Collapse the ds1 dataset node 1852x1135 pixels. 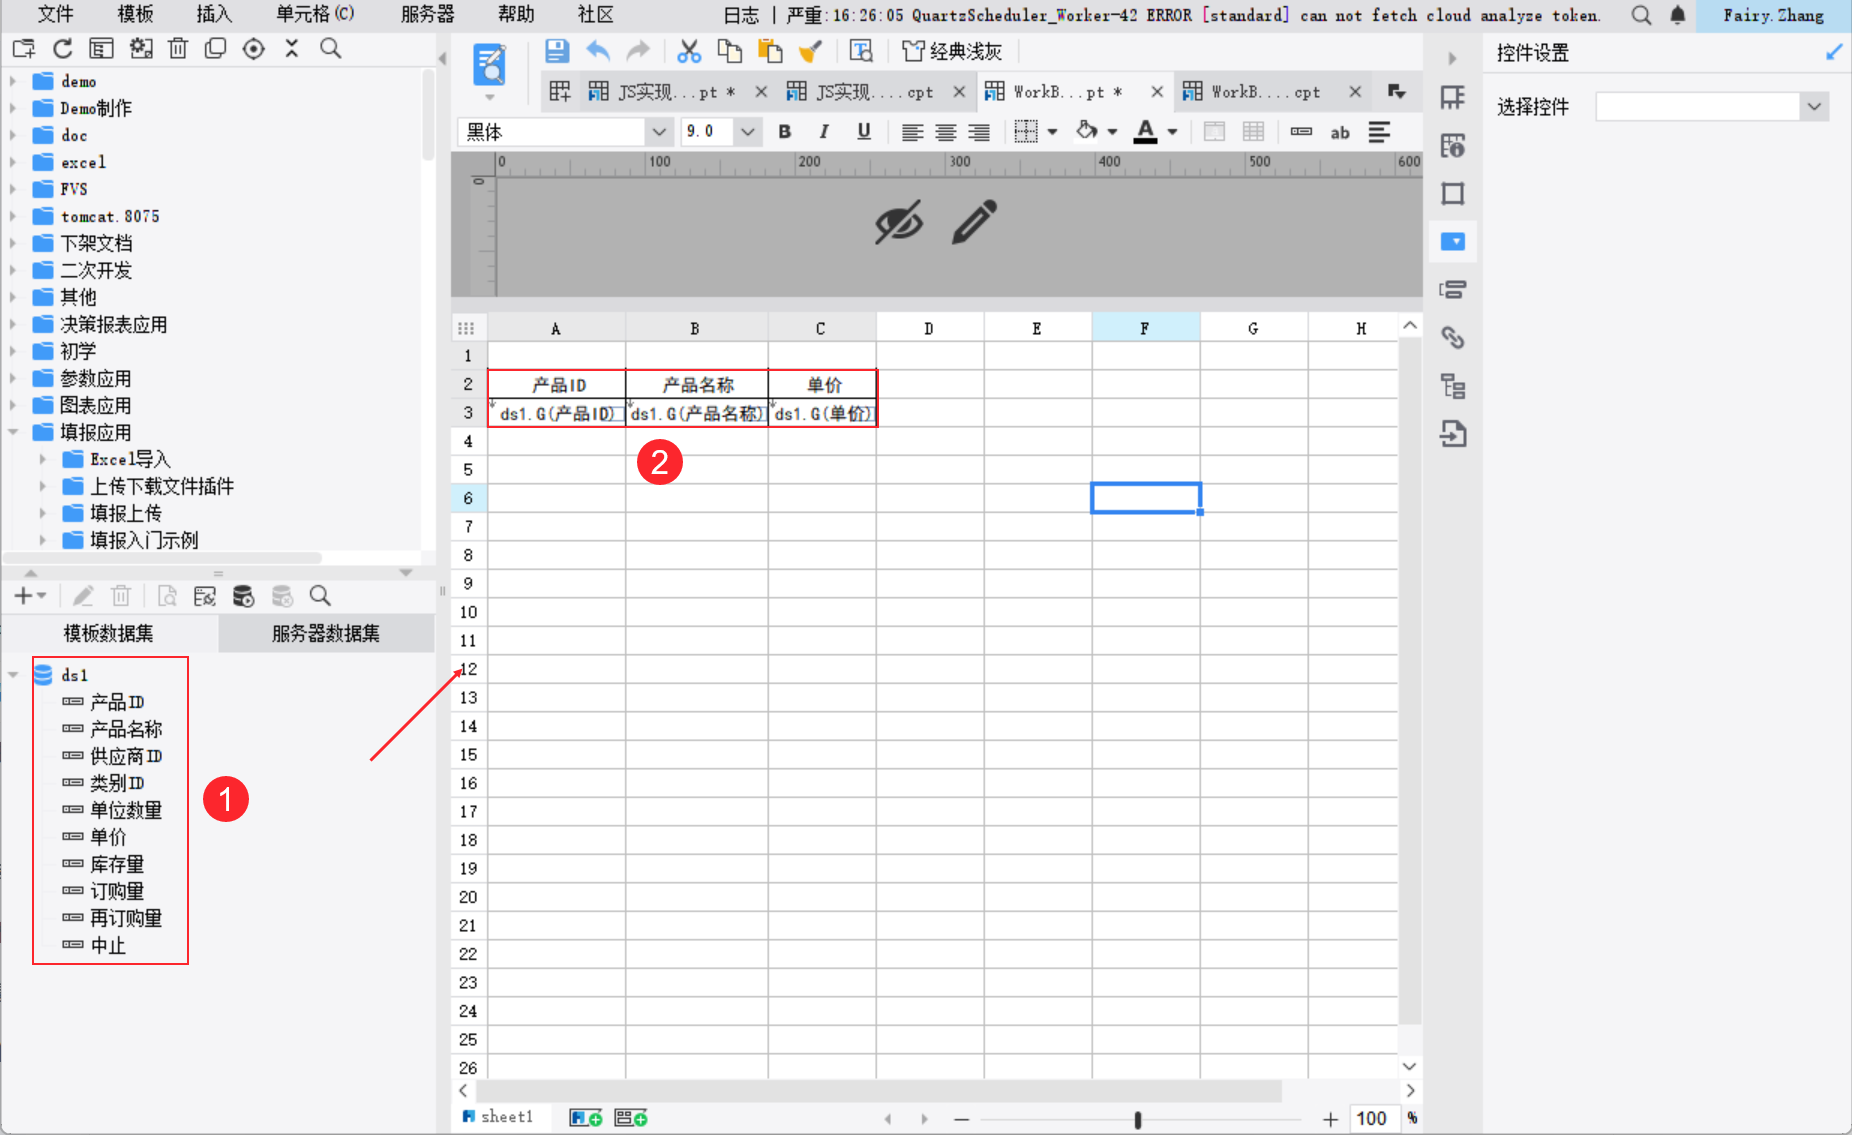(x=13, y=675)
